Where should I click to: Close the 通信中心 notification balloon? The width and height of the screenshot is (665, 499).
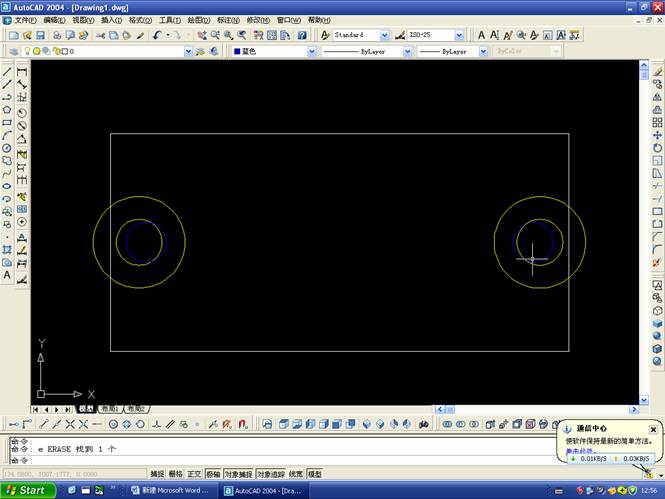pos(653,429)
